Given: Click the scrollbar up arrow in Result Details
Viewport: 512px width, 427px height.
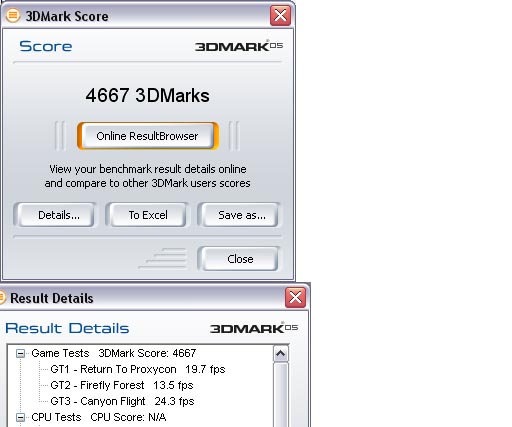Looking at the screenshot, I should (280, 354).
